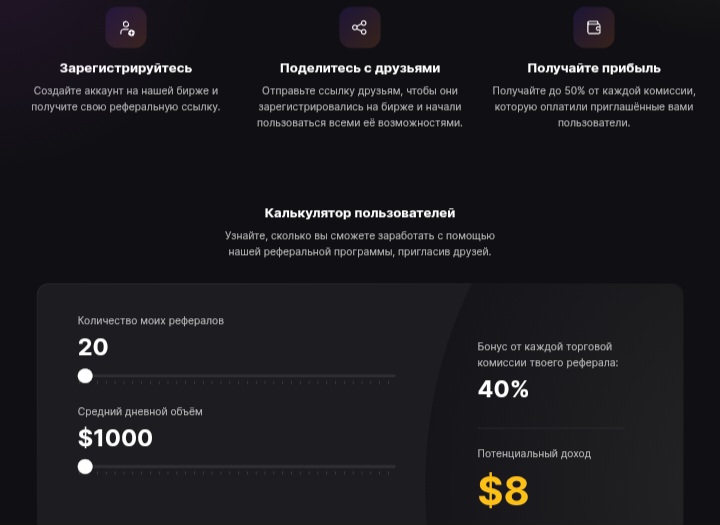Click the Количество моих рефералов label
The width and height of the screenshot is (720, 525).
pyautogui.click(x=151, y=321)
